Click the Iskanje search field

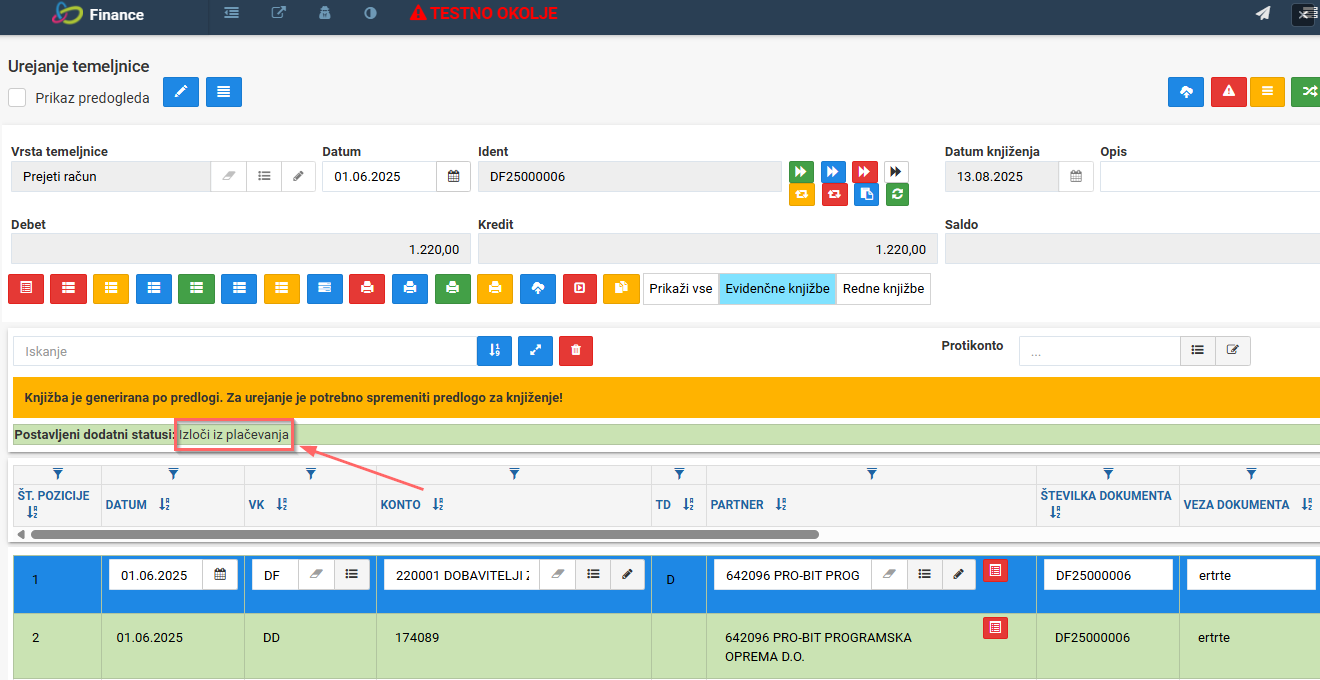pyautogui.click(x=245, y=351)
